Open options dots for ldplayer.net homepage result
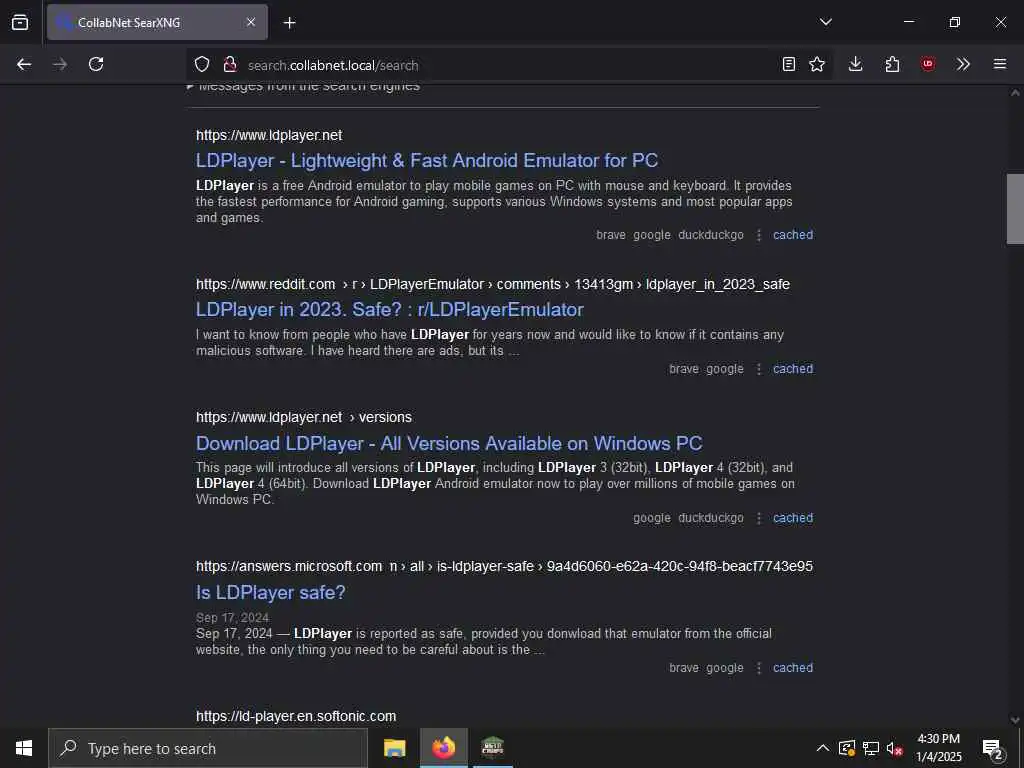Viewport: 1024px width, 768px height. (759, 235)
